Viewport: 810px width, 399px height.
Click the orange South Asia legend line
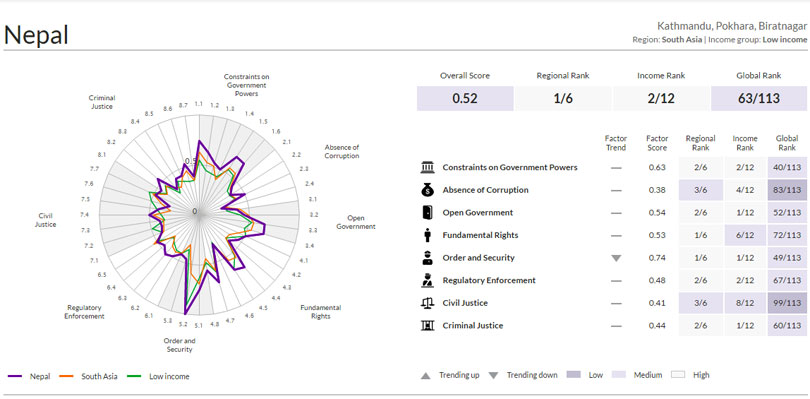tap(67, 376)
